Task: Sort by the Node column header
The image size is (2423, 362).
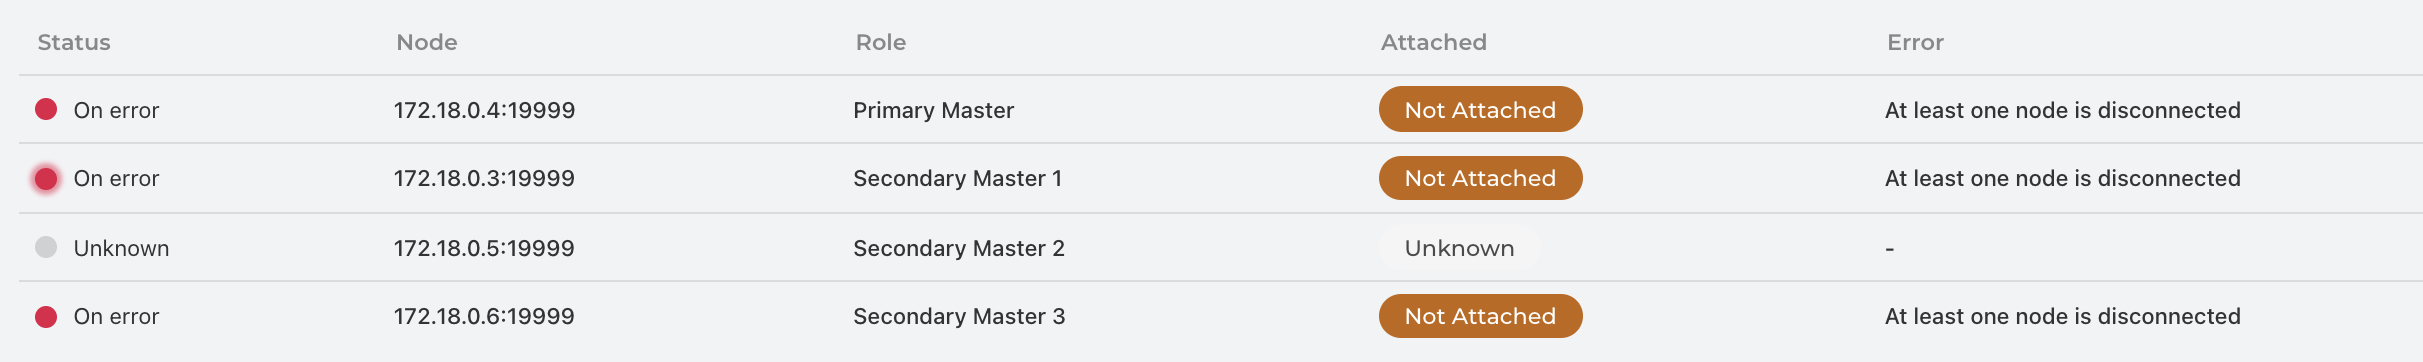Action: tap(427, 42)
